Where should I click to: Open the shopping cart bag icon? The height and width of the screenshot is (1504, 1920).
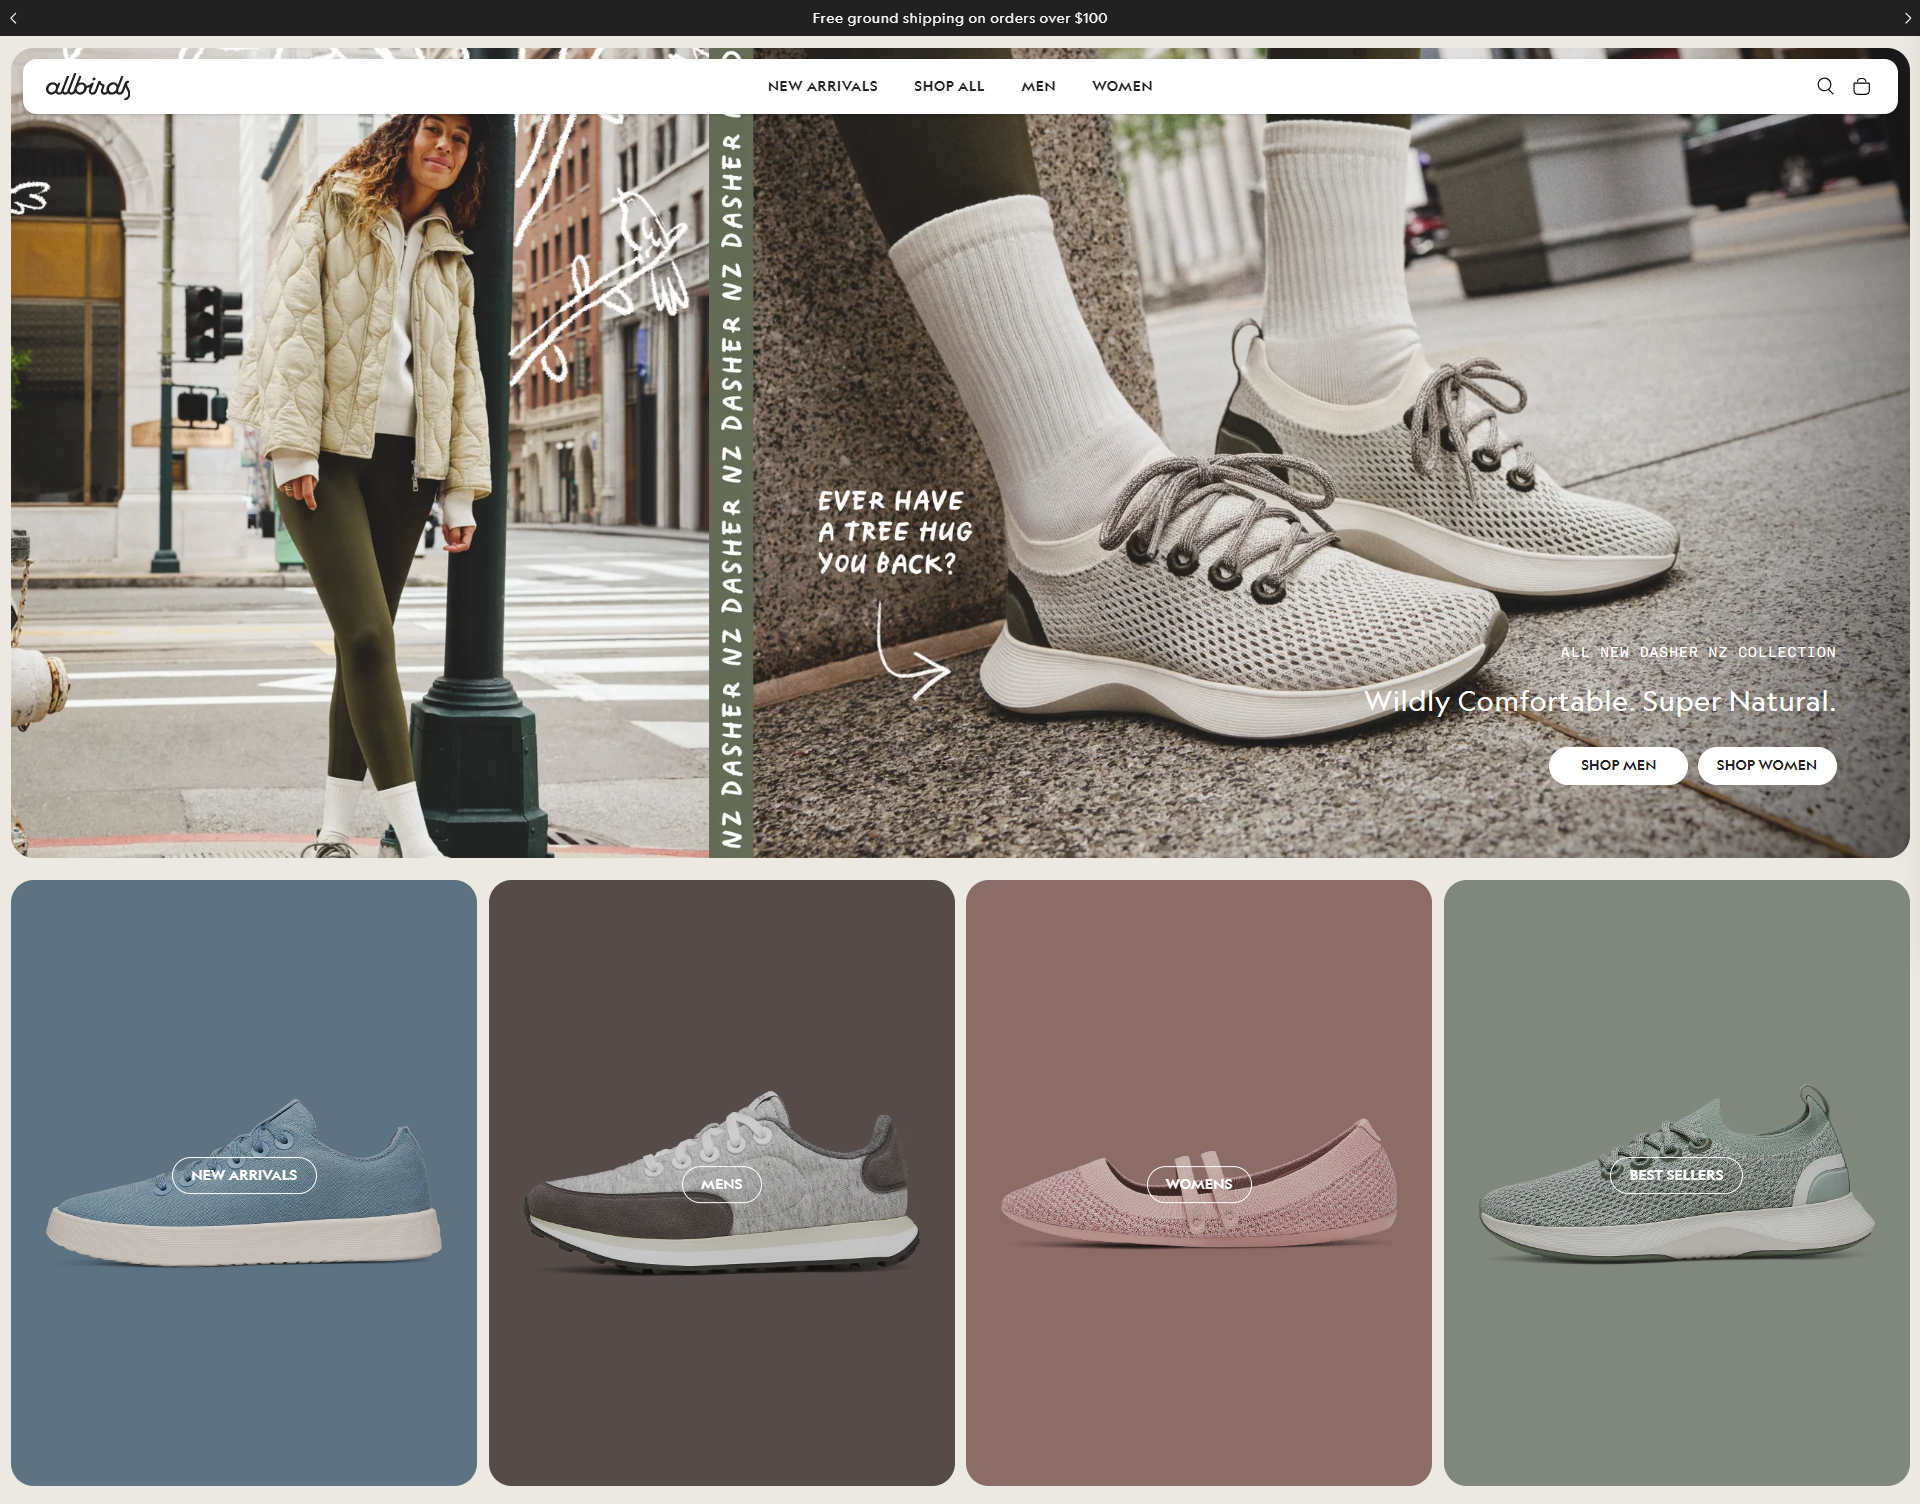(x=1861, y=86)
